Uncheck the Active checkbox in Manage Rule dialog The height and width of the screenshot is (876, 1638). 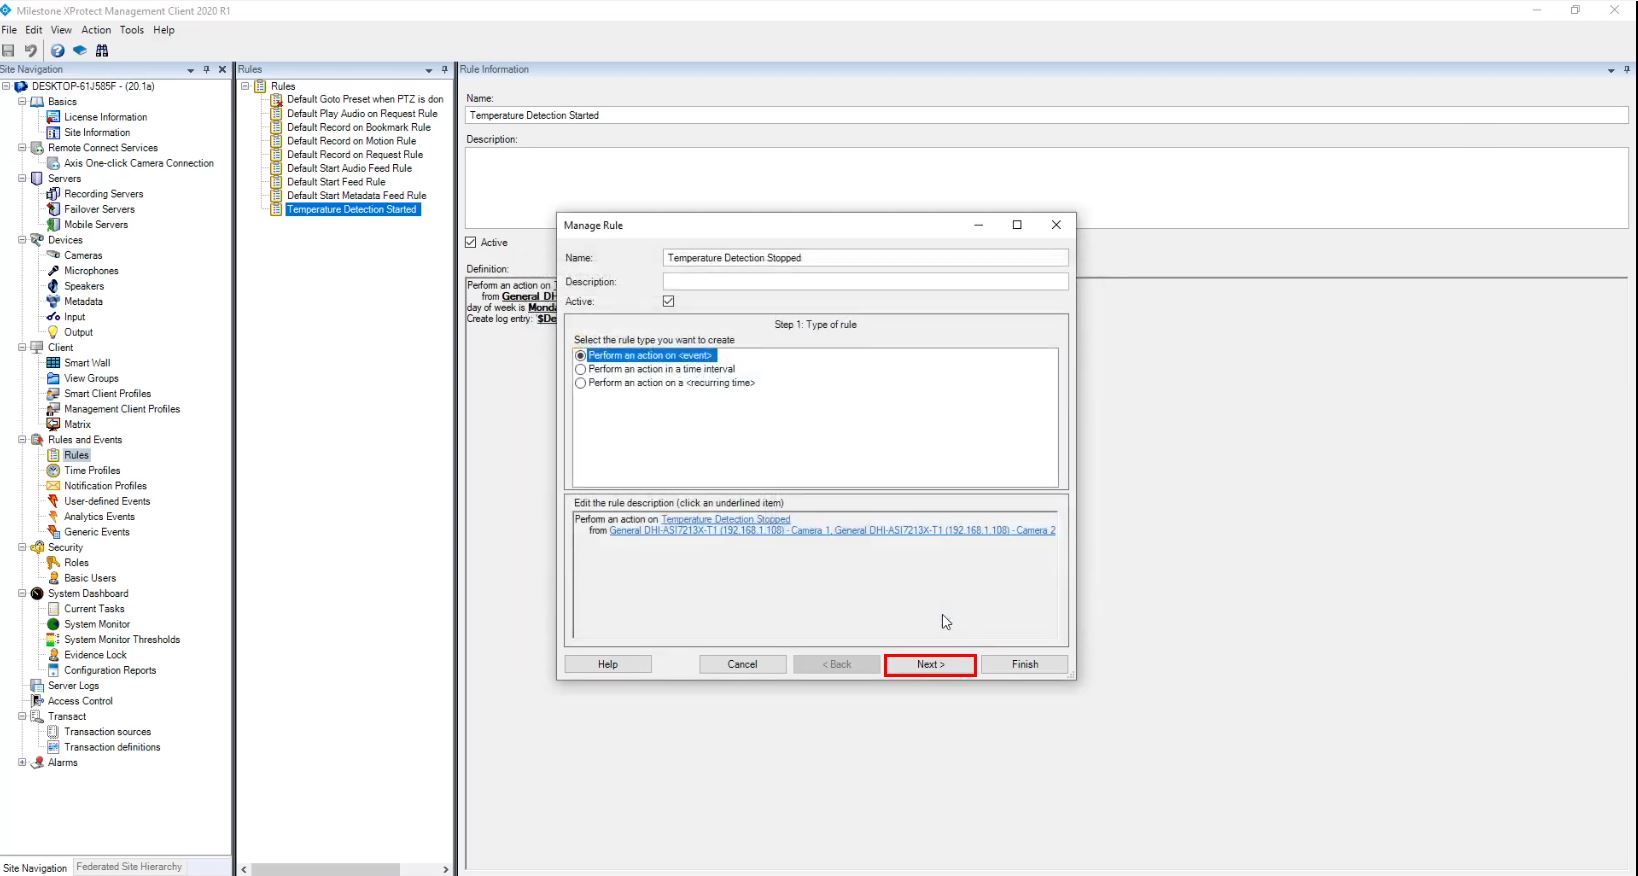(x=669, y=301)
